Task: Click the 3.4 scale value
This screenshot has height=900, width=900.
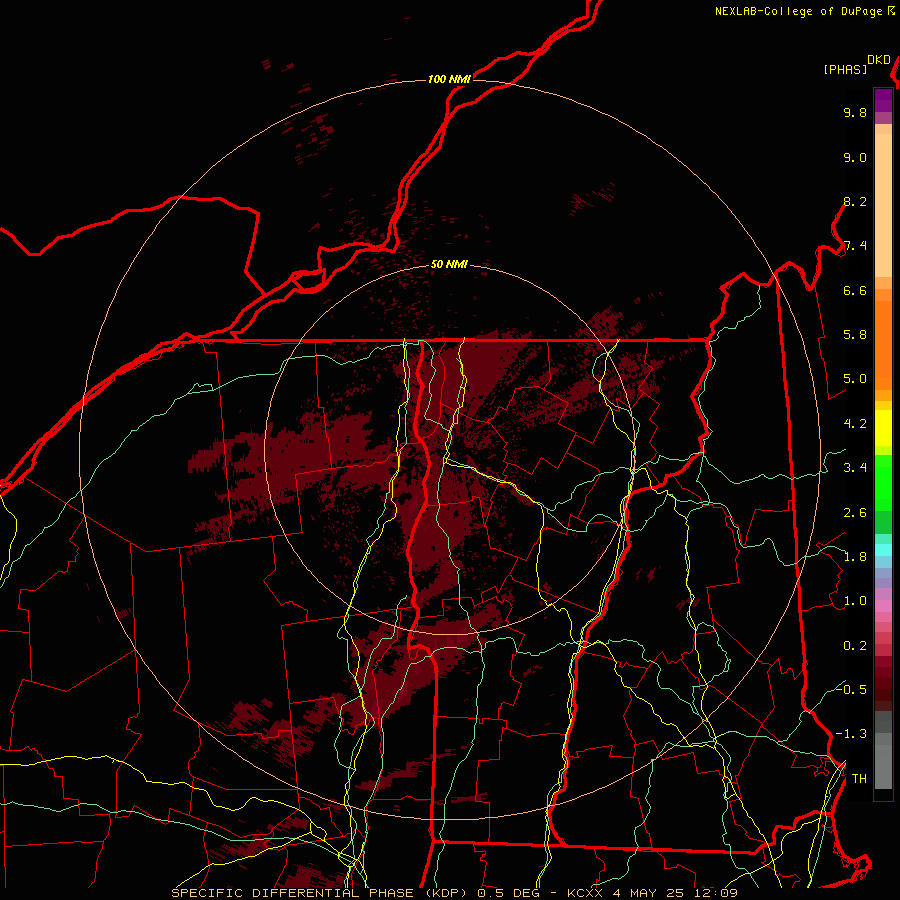Action: point(855,468)
